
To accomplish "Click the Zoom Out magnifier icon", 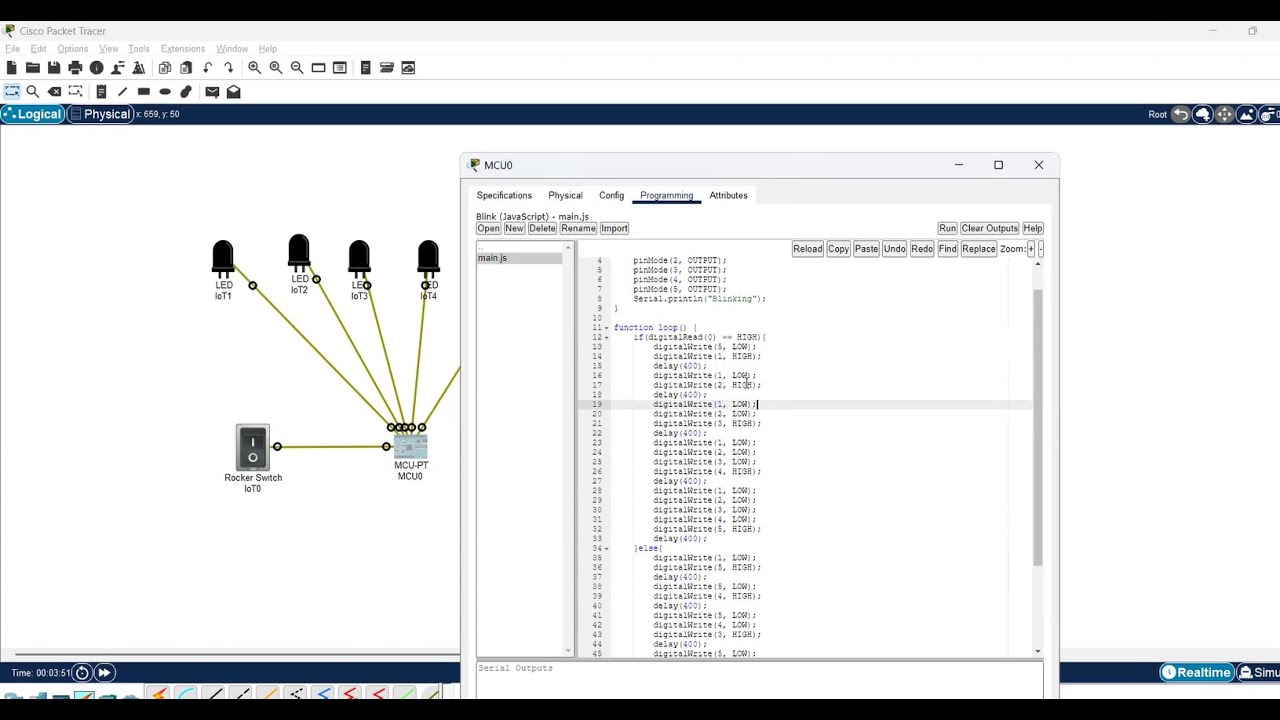I will [297, 68].
